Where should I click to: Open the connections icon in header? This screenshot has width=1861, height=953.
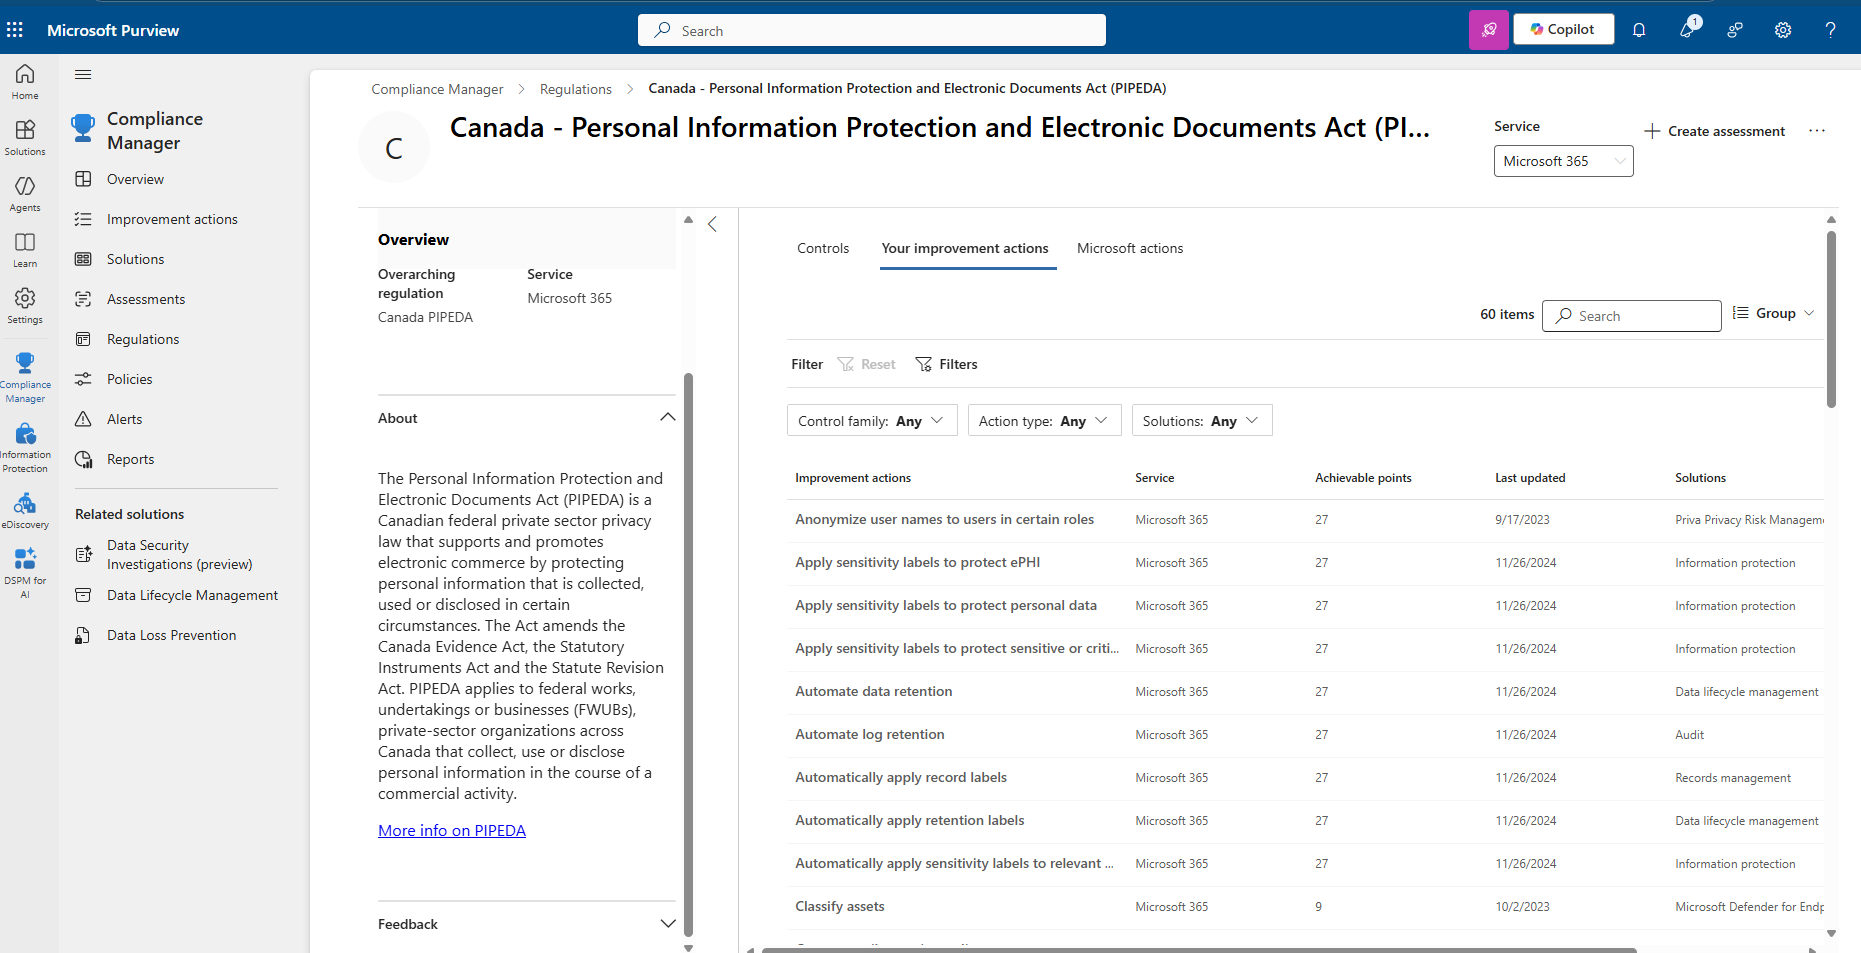click(x=1735, y=30)
